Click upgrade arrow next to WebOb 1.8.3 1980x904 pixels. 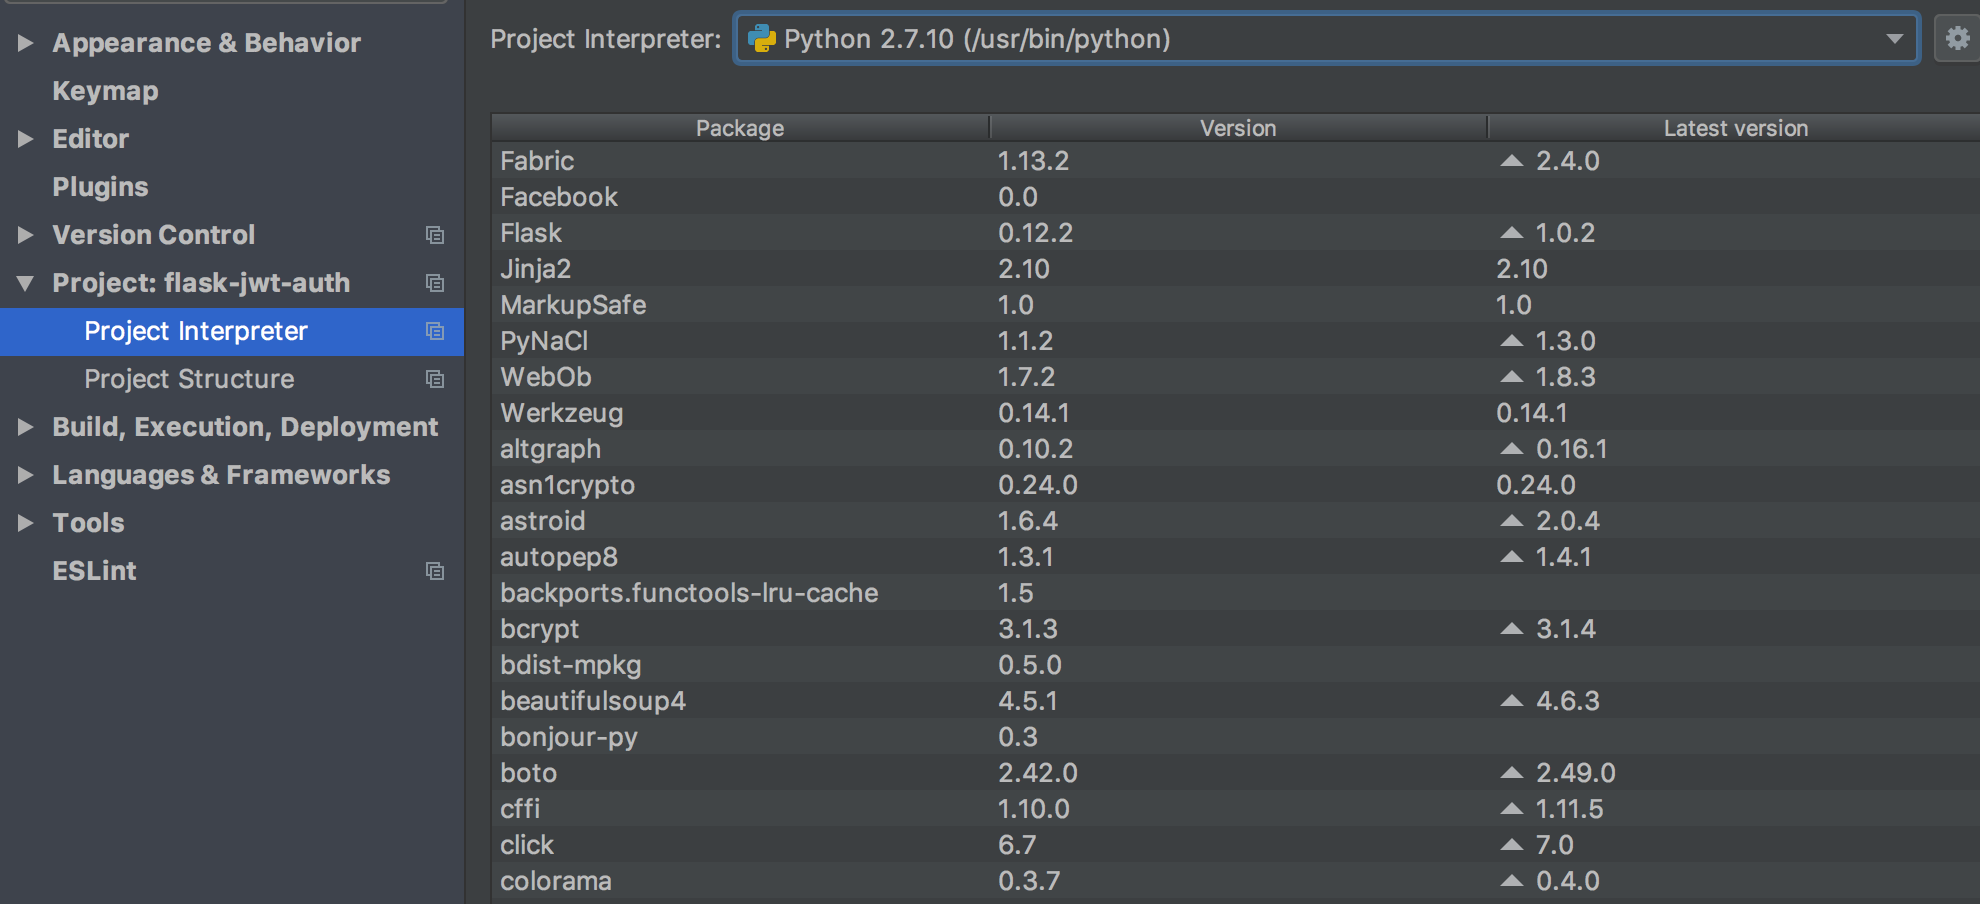click(x=1512, y=377)
